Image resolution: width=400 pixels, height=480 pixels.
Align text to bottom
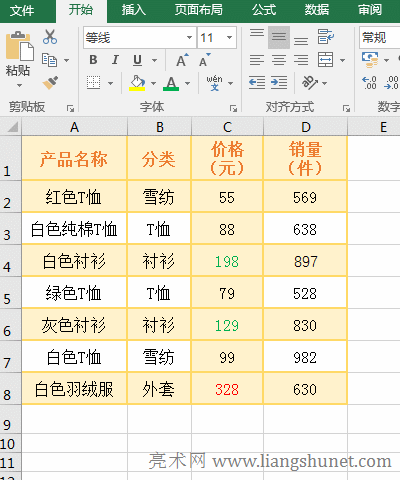click(x=301, y=41)
